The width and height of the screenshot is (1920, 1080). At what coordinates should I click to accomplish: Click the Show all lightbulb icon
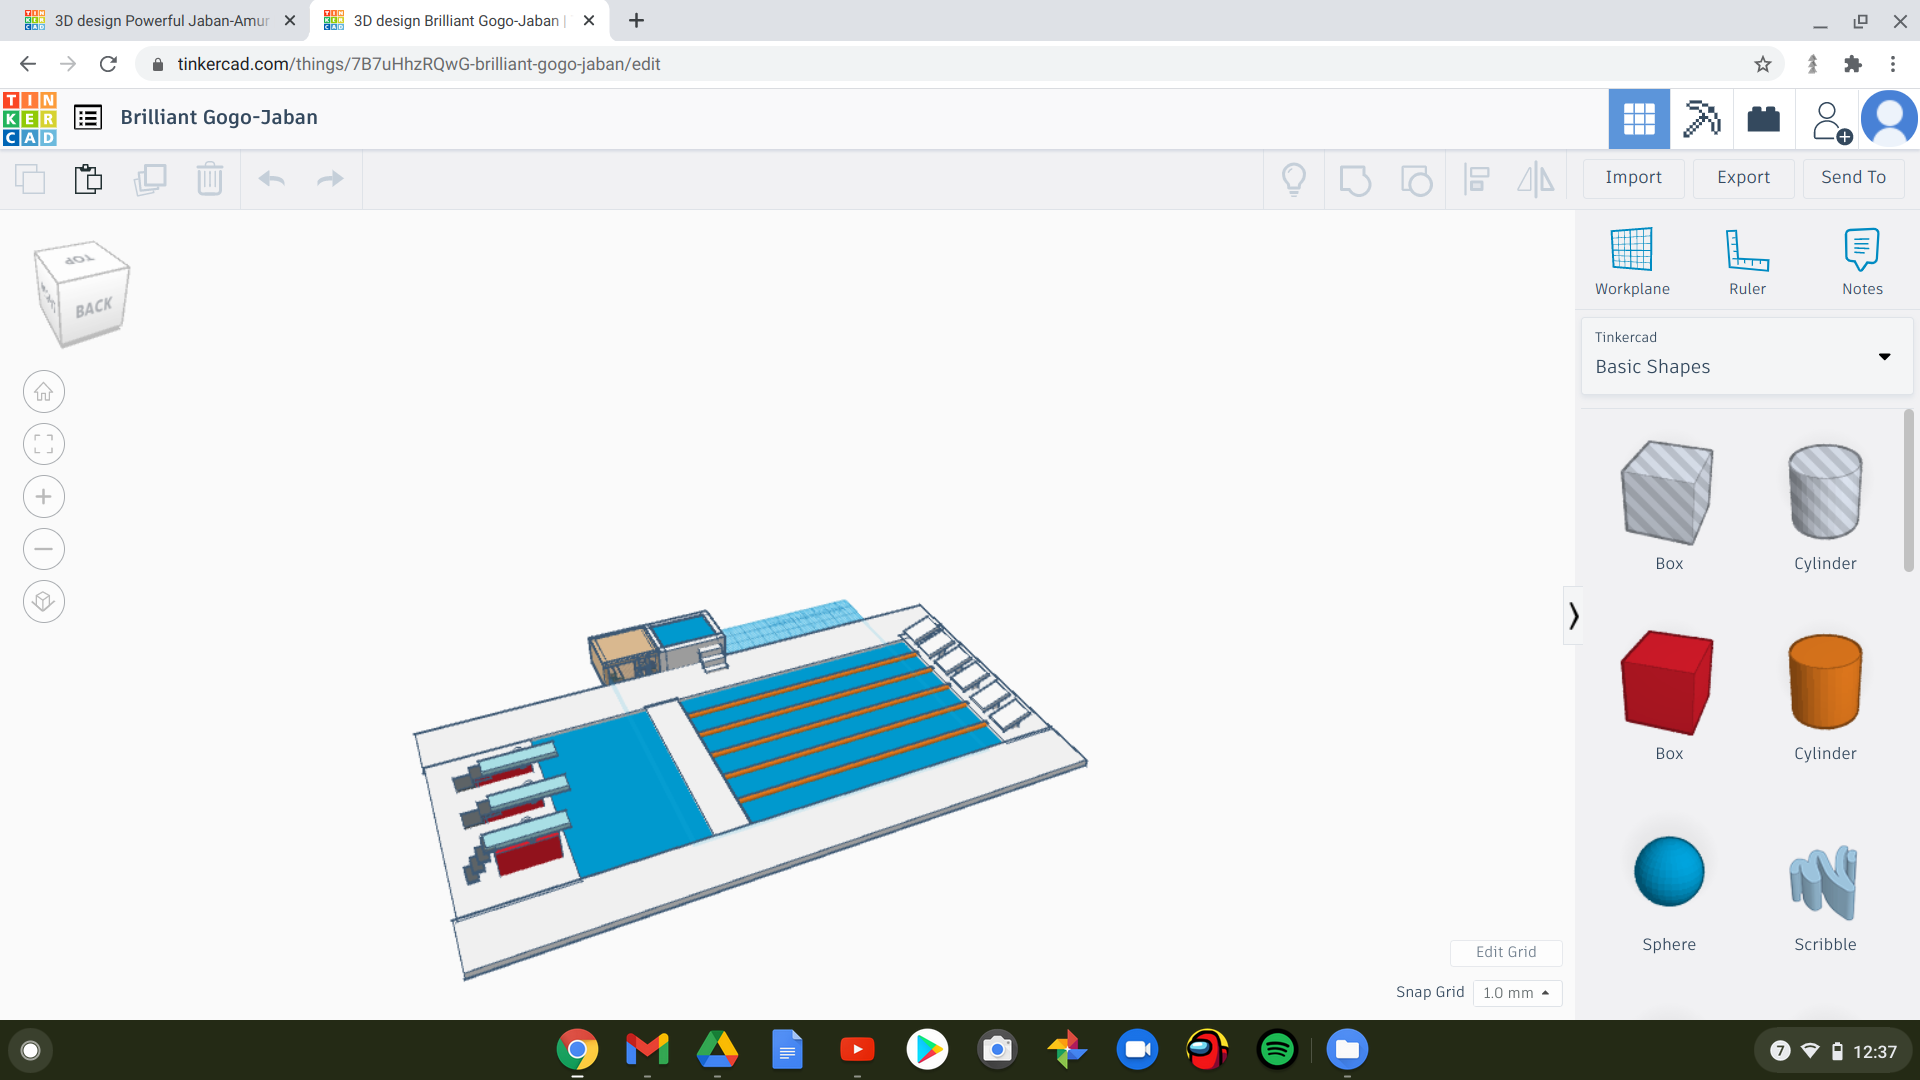[1294, 179]
